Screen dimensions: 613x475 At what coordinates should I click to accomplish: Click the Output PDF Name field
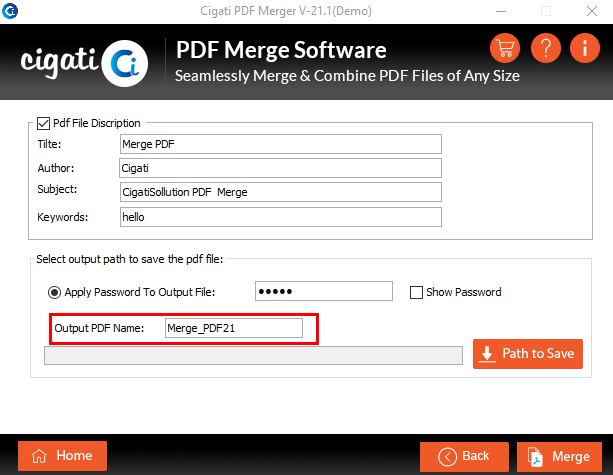point(234,328)
